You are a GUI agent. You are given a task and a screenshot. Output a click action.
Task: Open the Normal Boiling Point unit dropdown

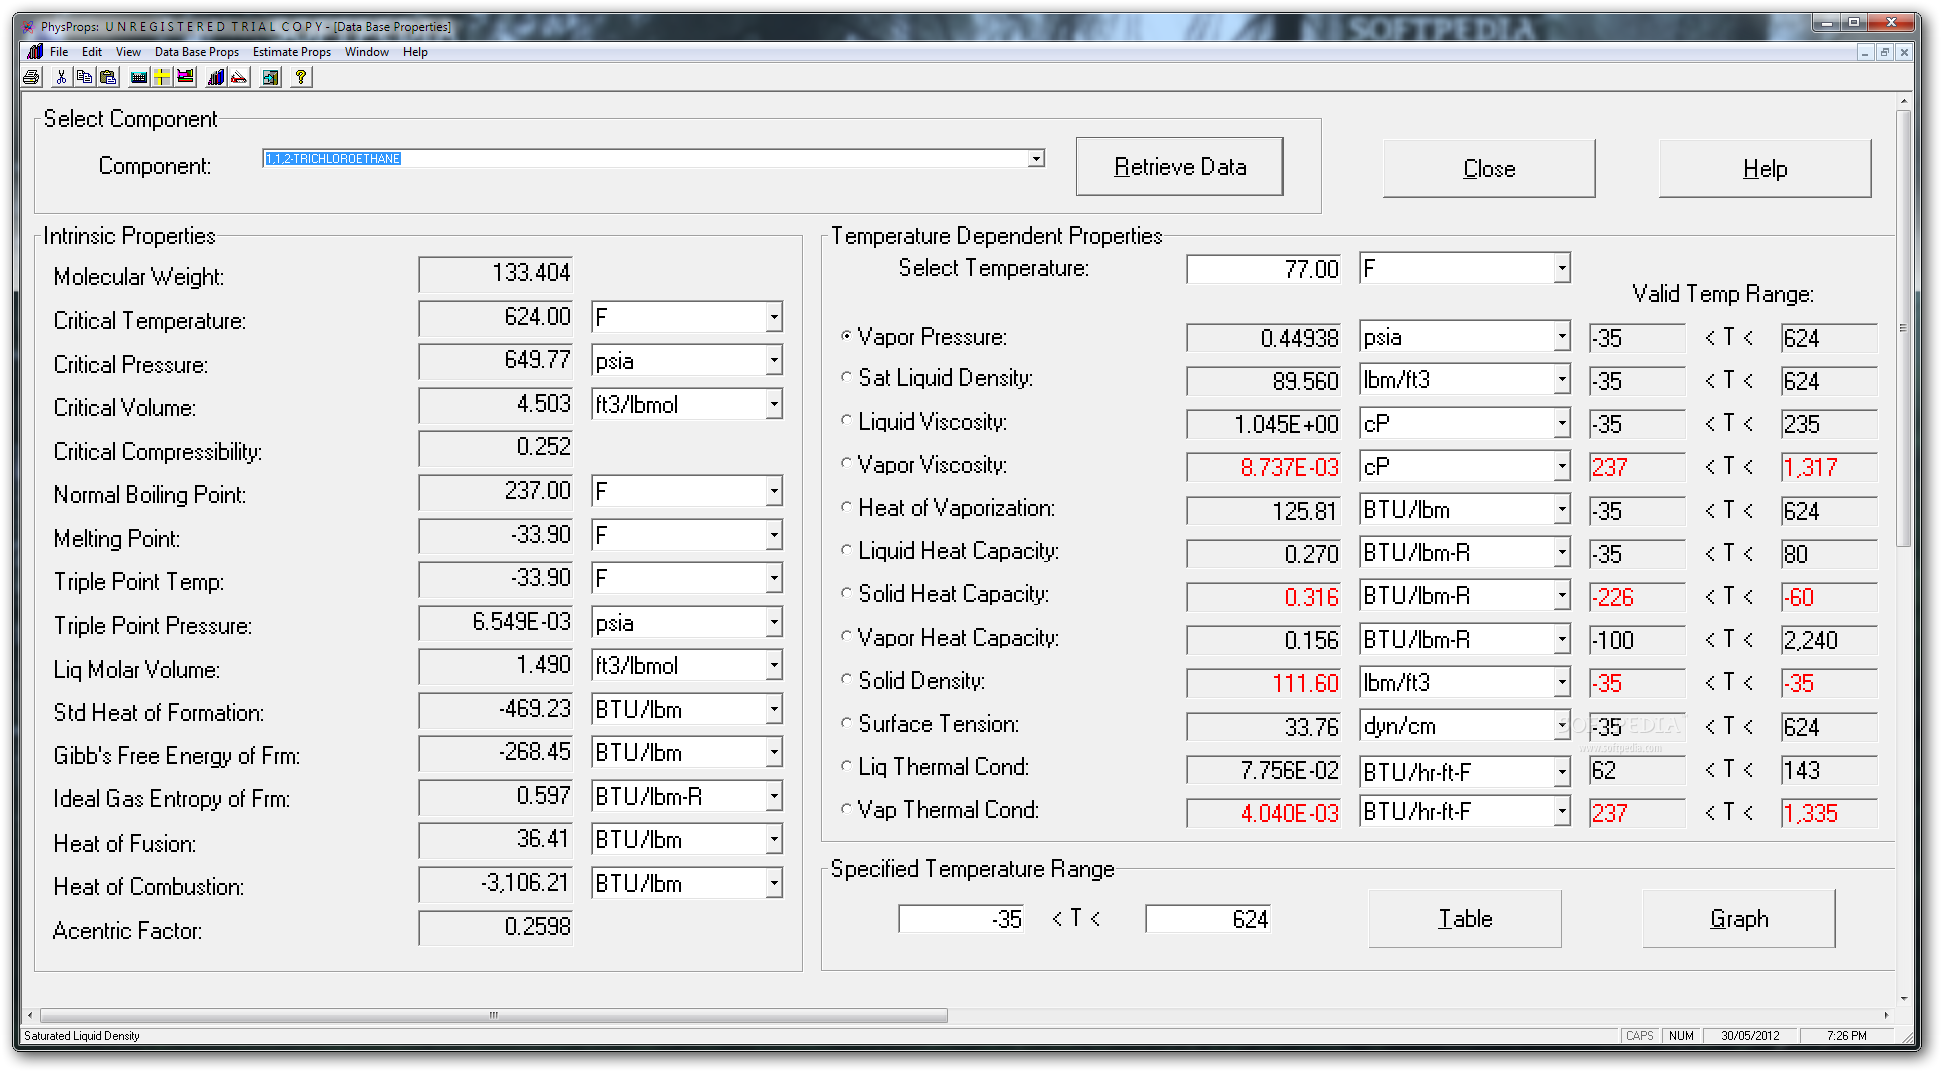(x=773, y=492)
